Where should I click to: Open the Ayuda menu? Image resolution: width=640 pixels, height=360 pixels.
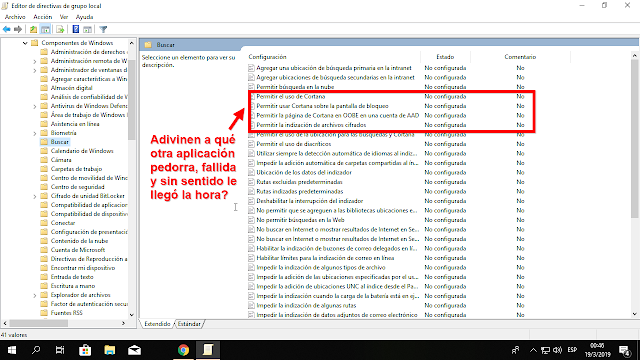(84, 17)
